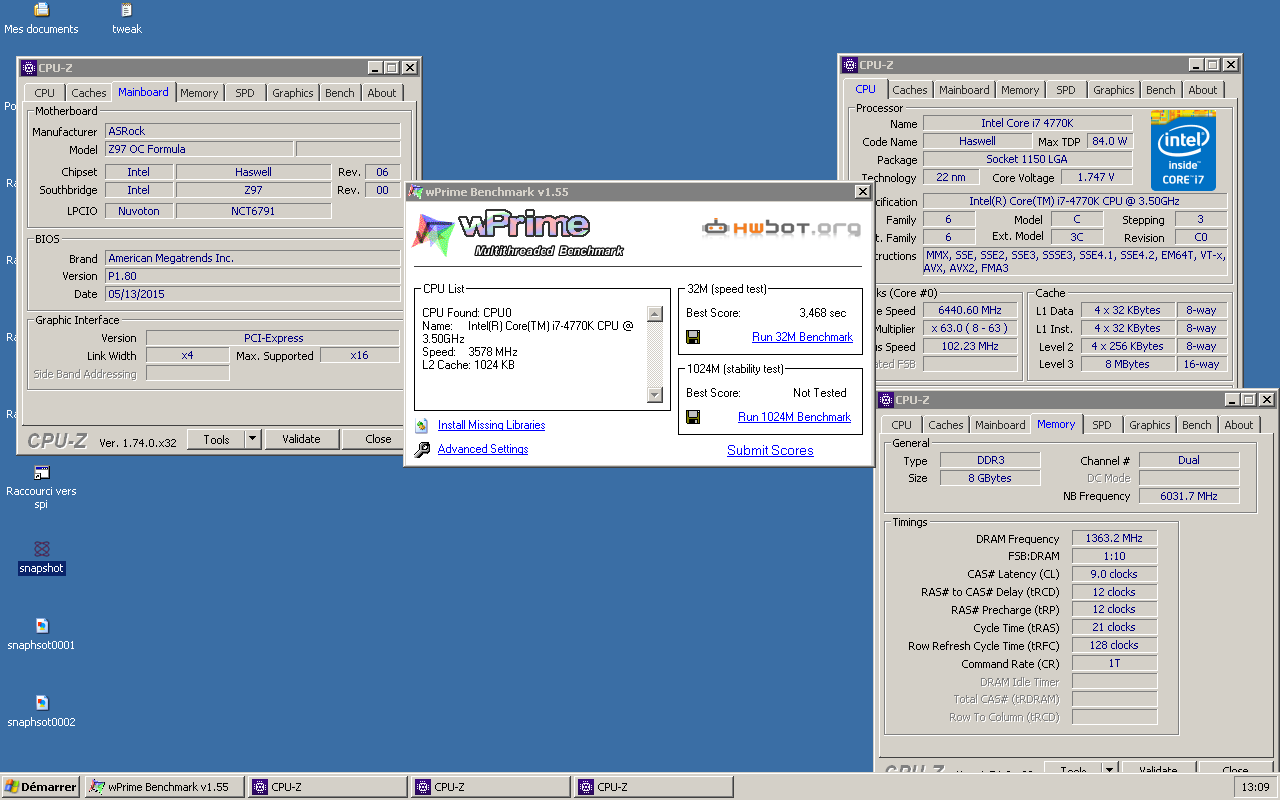Maximize the Mainboard CPU-Z window
This screenshot has height=800, width=1280.
point(392,67)
